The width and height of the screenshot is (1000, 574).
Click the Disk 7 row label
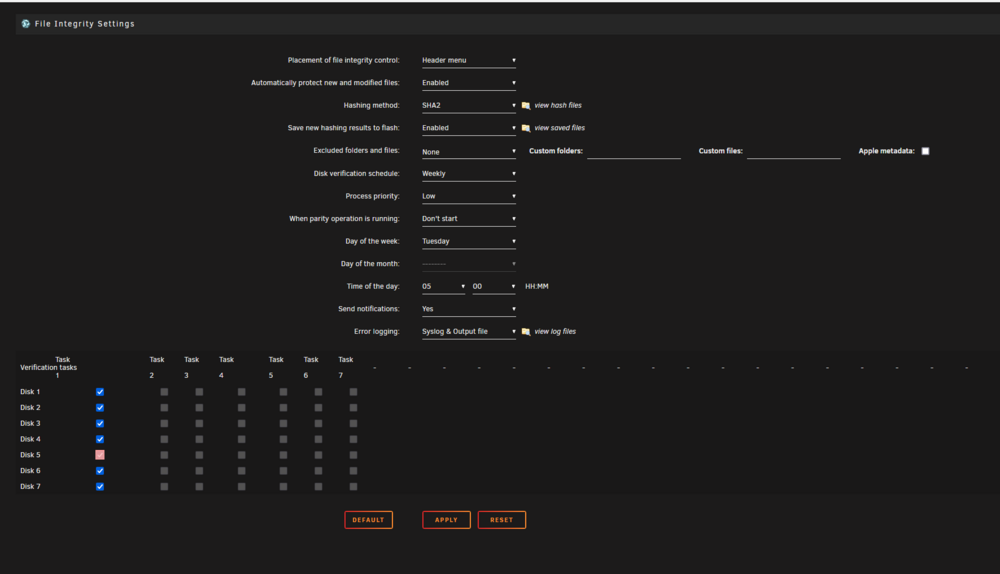coord(30,487)
